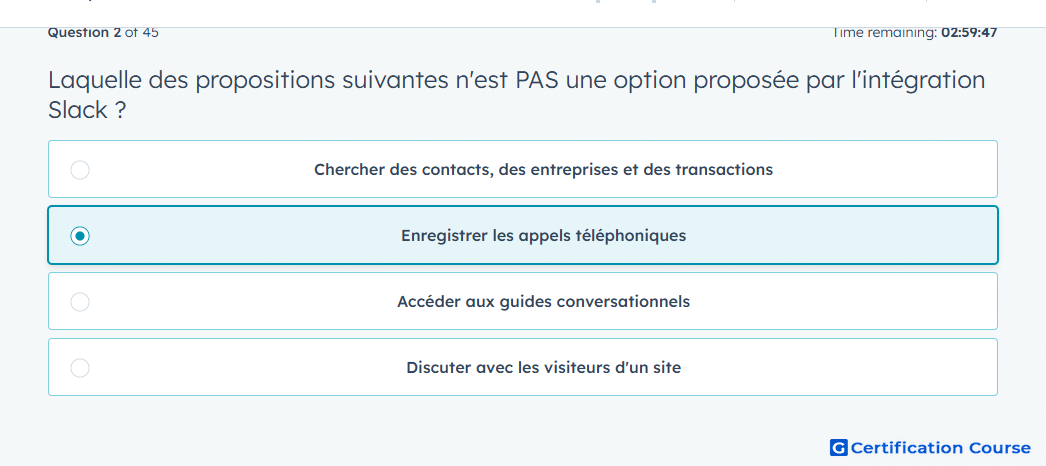
Task: Select the radio button for "Chercher des contacts"
Action: [x=80, y=170]
